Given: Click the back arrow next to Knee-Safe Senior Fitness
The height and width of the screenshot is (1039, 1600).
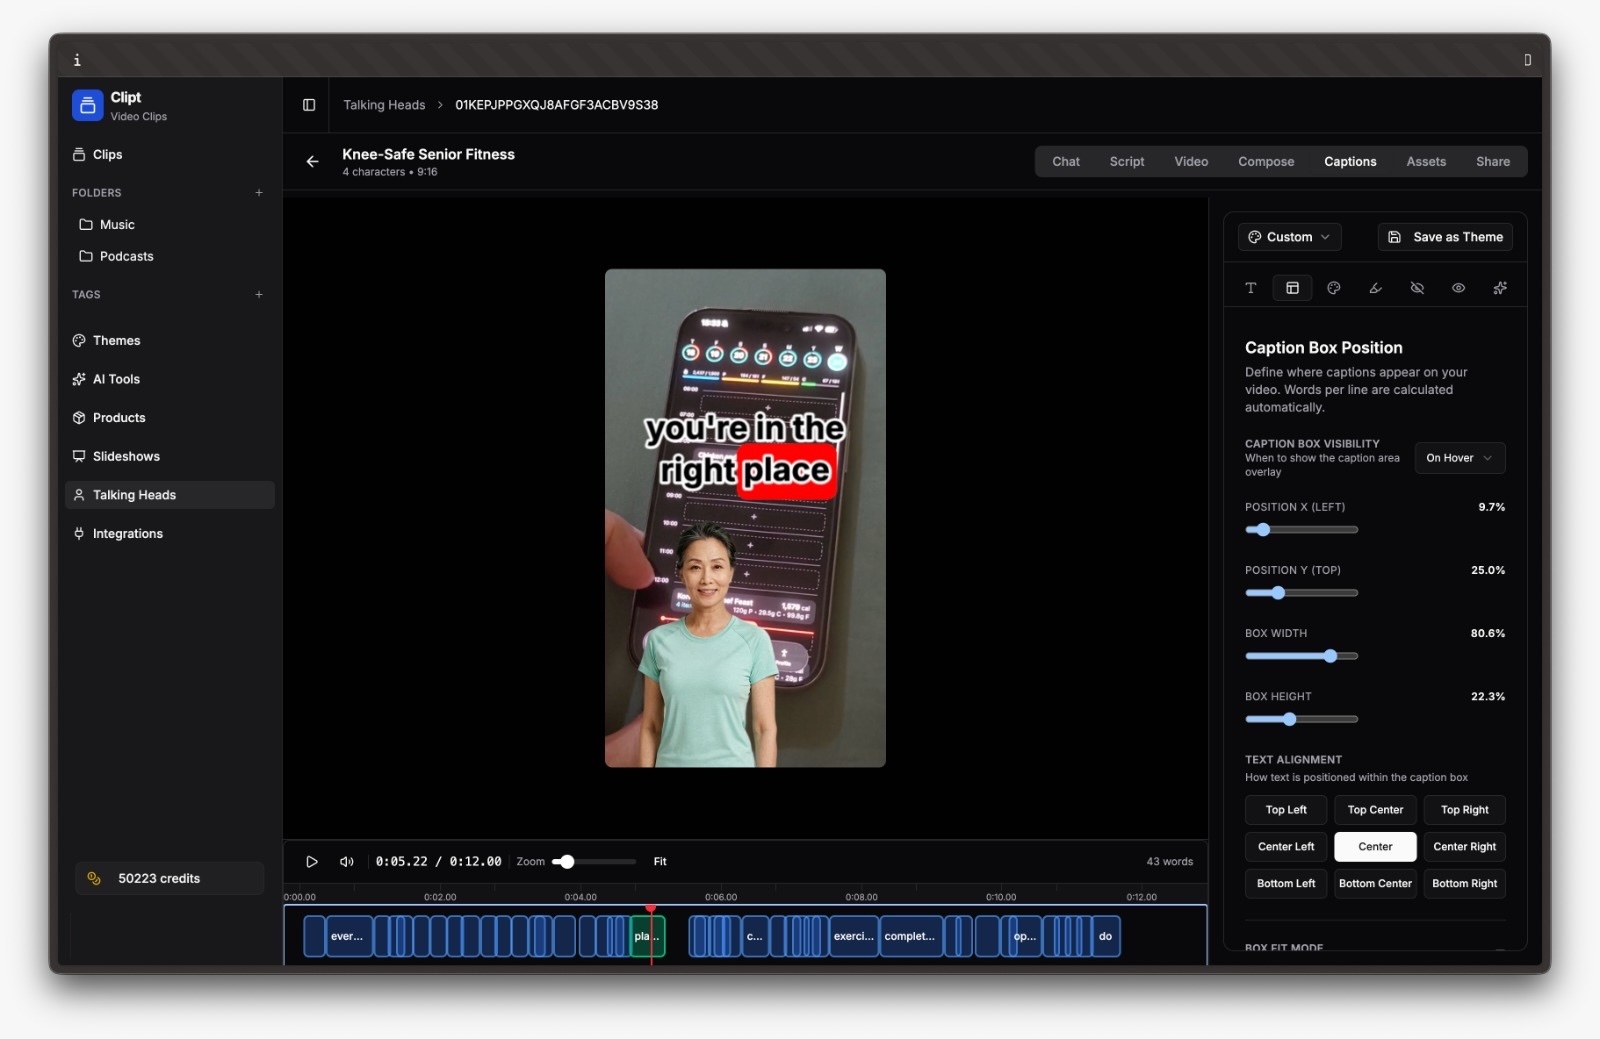Looking at the screenshot, I should [x=313, y=161].
